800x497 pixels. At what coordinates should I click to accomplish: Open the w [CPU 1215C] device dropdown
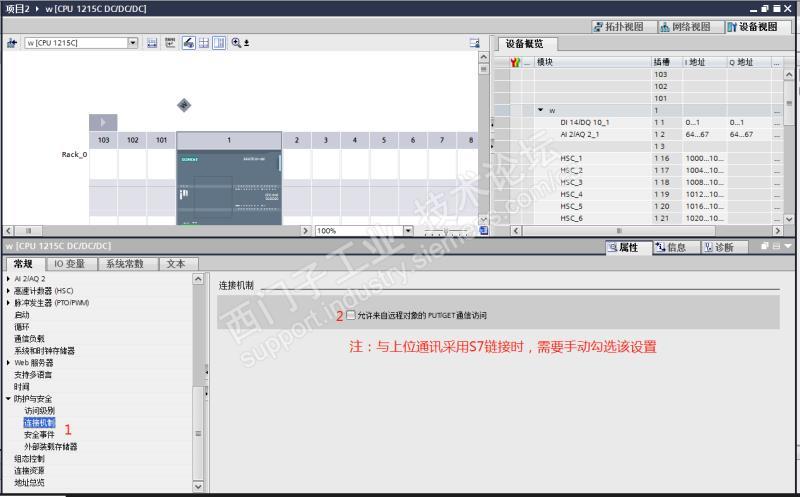133,43
